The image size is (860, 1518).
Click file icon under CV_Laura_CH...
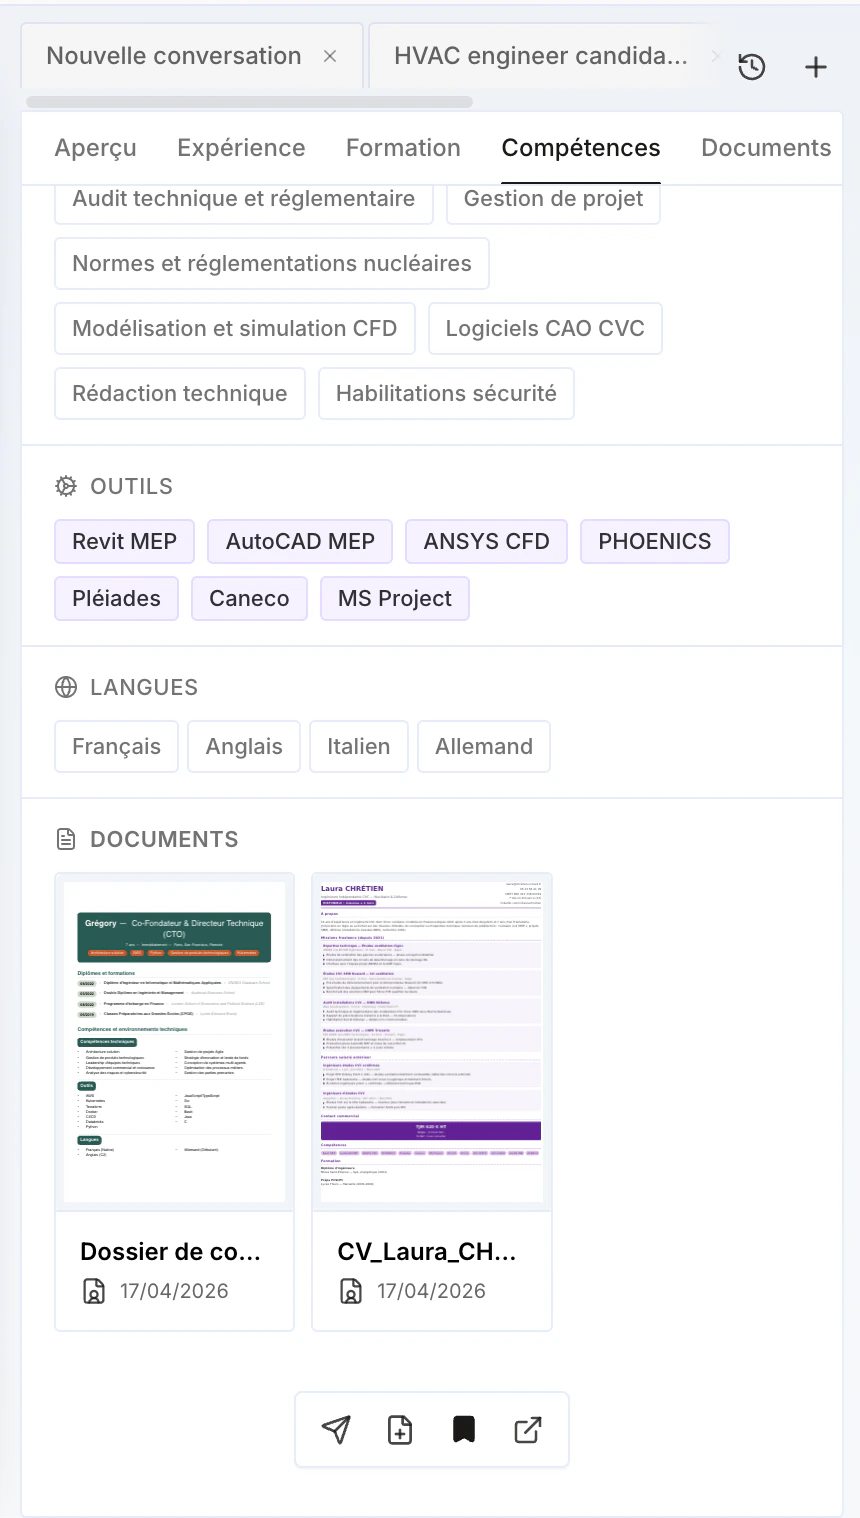click(351, 1291)
